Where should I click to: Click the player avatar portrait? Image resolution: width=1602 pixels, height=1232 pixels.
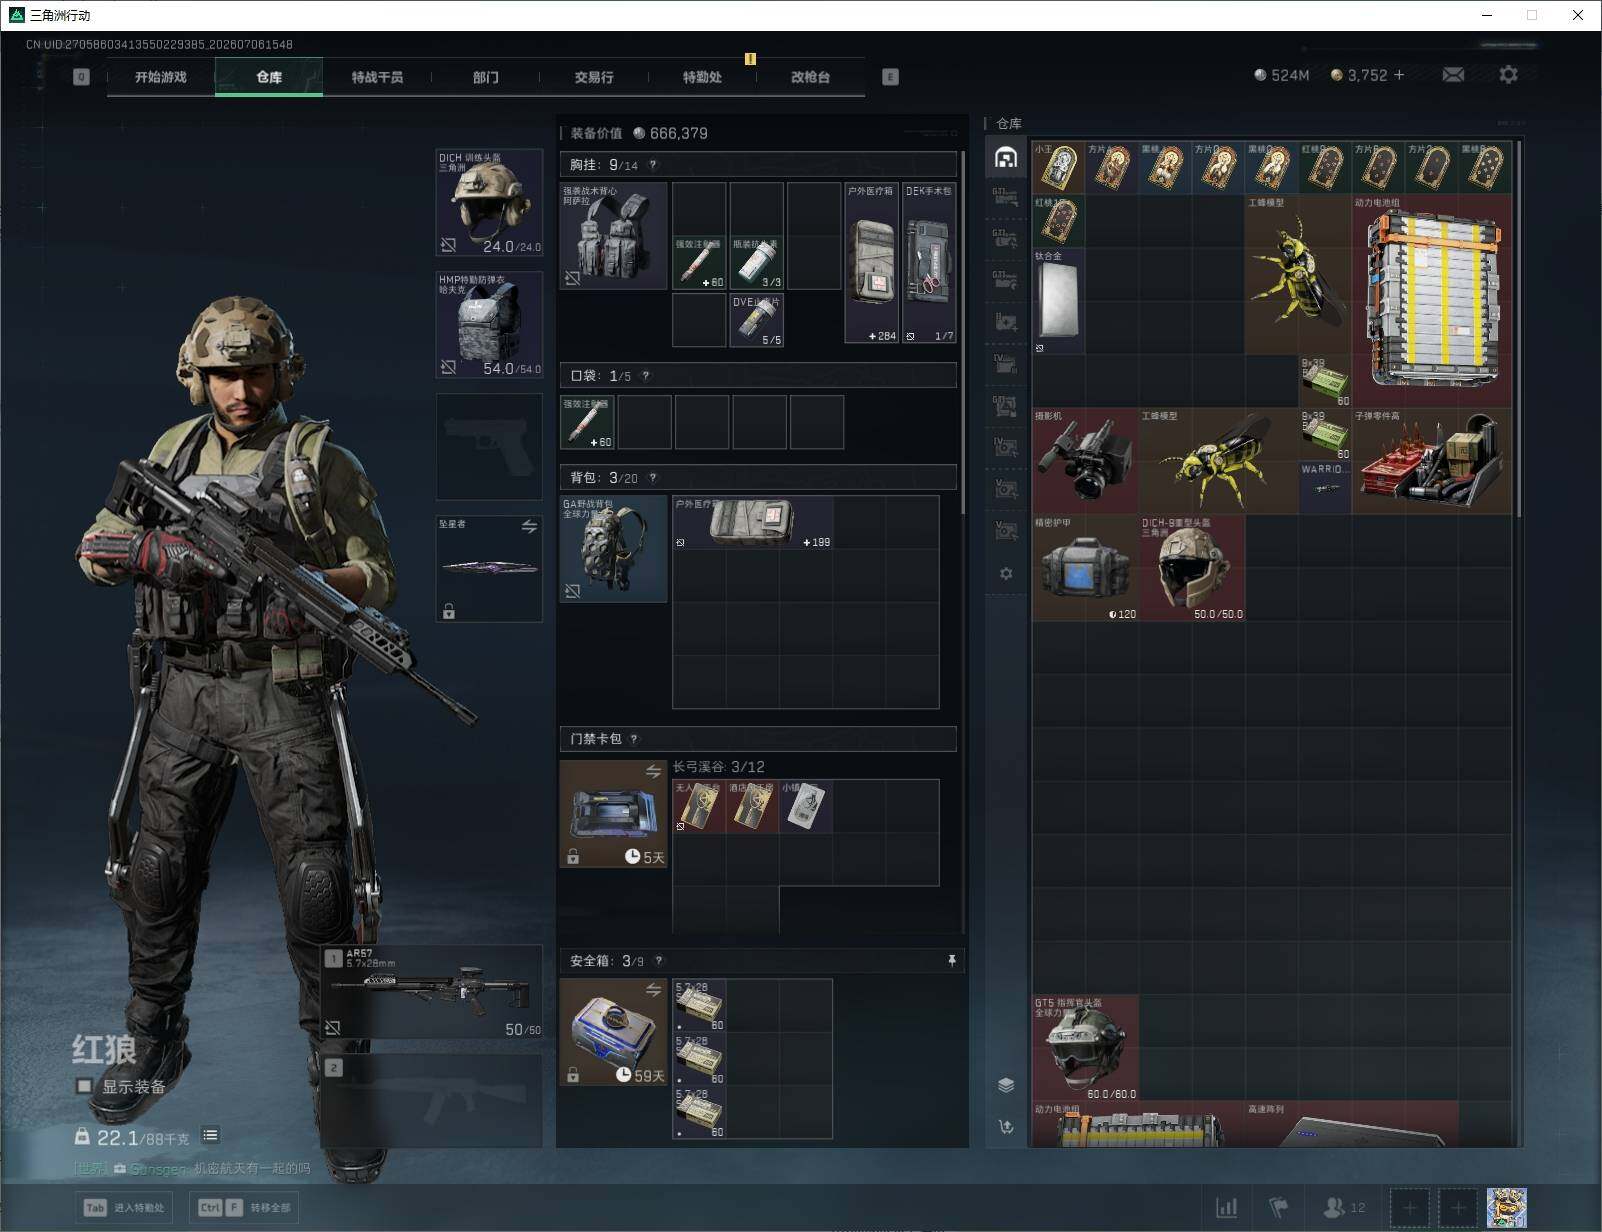click(1506, 1208)
